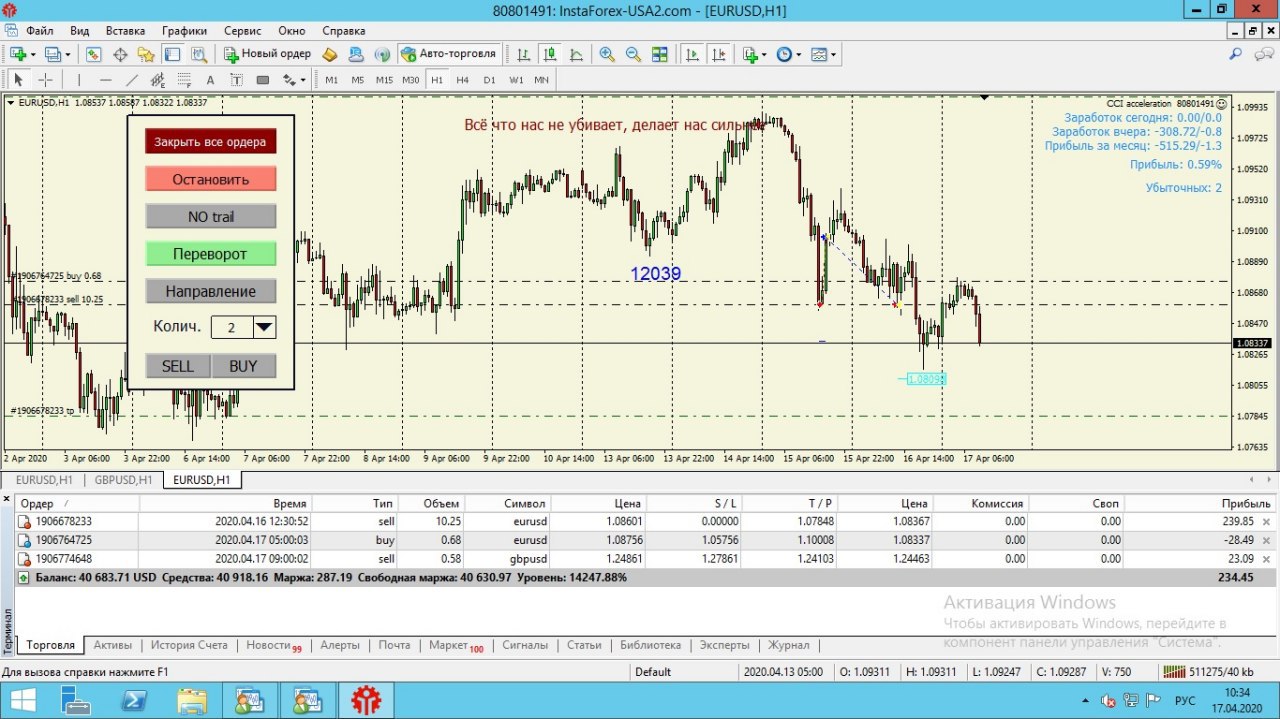Screen dimensions: 1280x719
Task: Zoom out of the chart
Action: point(633,54)
